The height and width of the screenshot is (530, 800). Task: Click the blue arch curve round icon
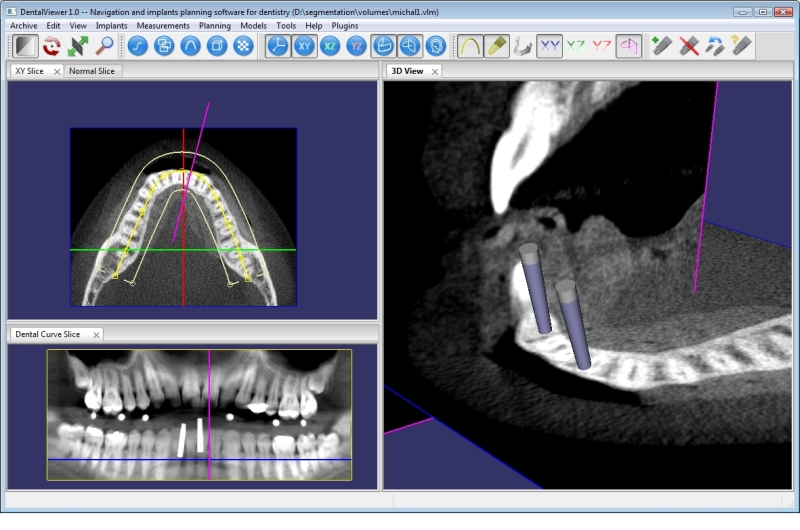click(191, 46)
